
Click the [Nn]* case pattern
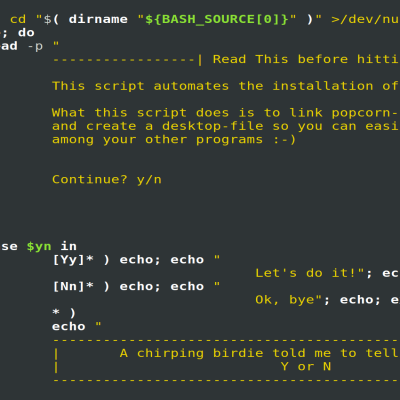73,287
